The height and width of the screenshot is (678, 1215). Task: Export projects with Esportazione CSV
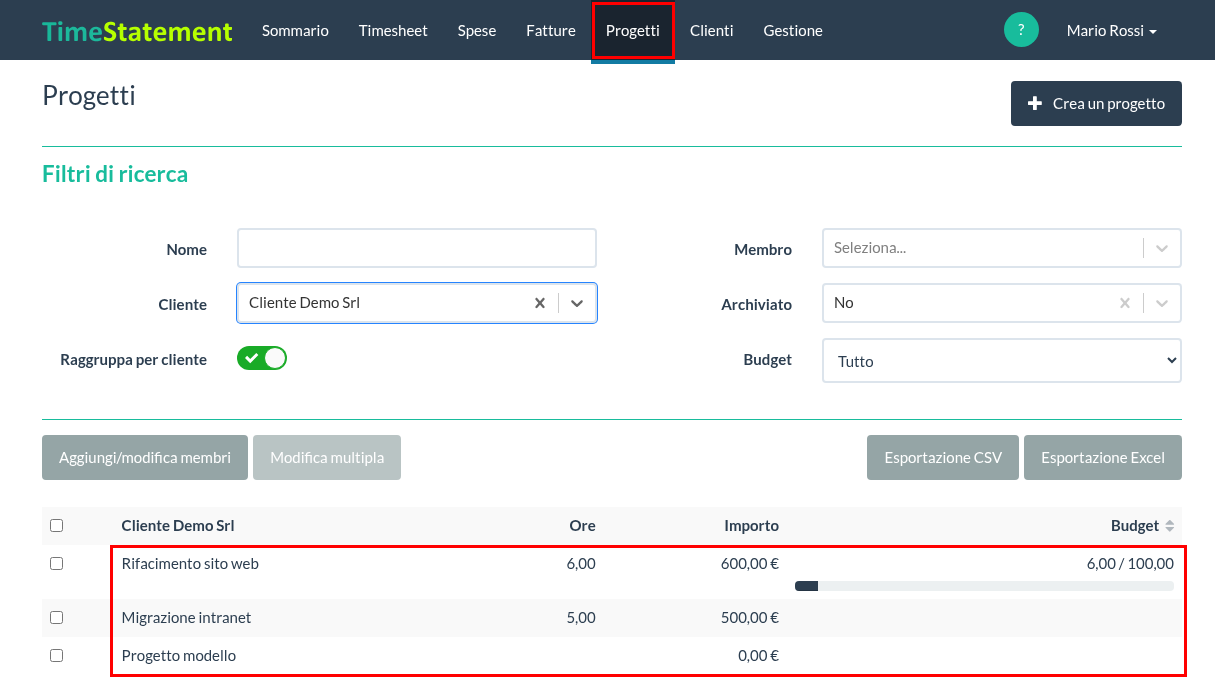(x=943, y=458)
